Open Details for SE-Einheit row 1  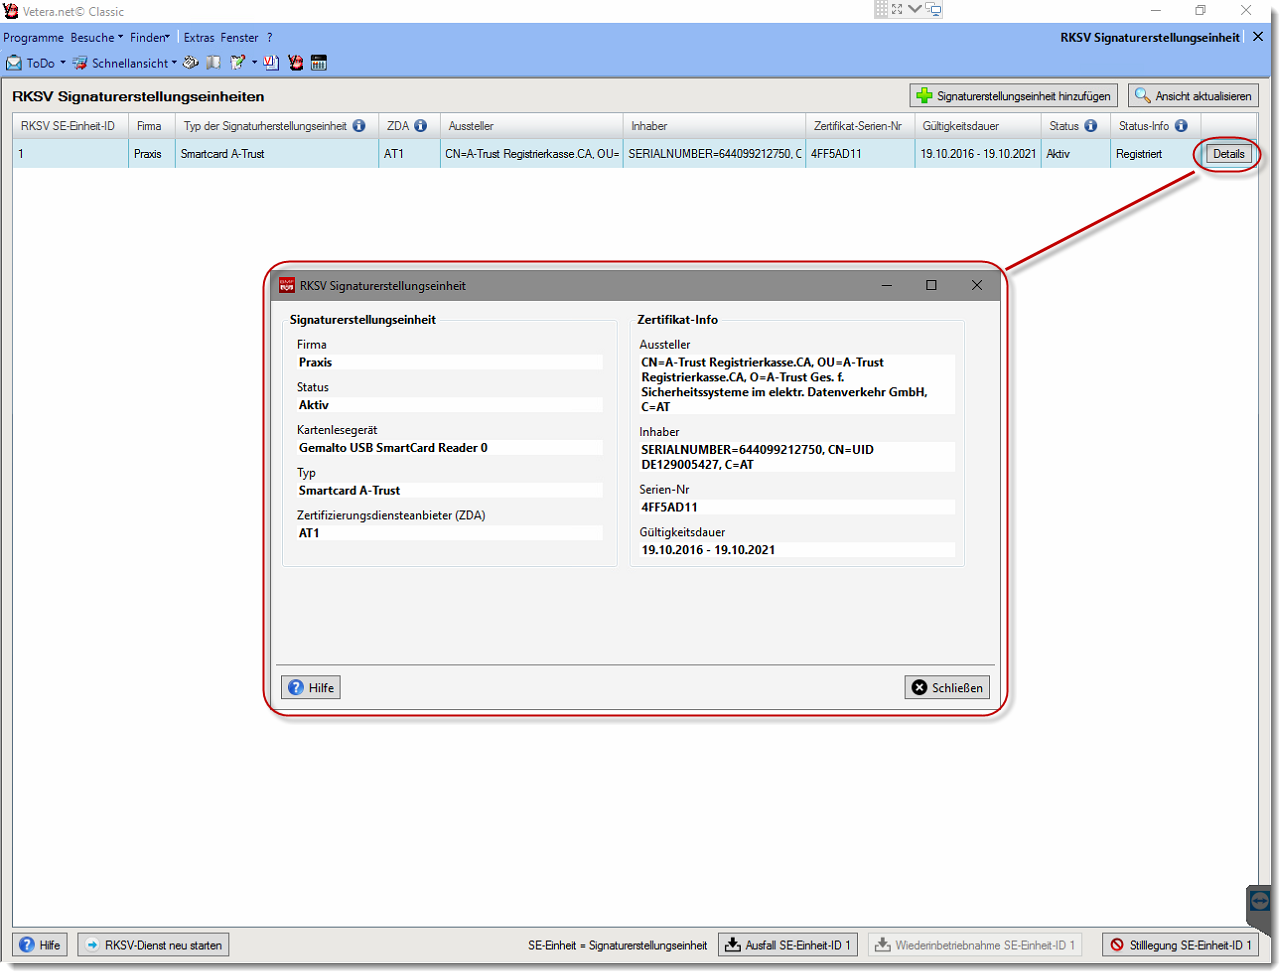(1228, 154)
